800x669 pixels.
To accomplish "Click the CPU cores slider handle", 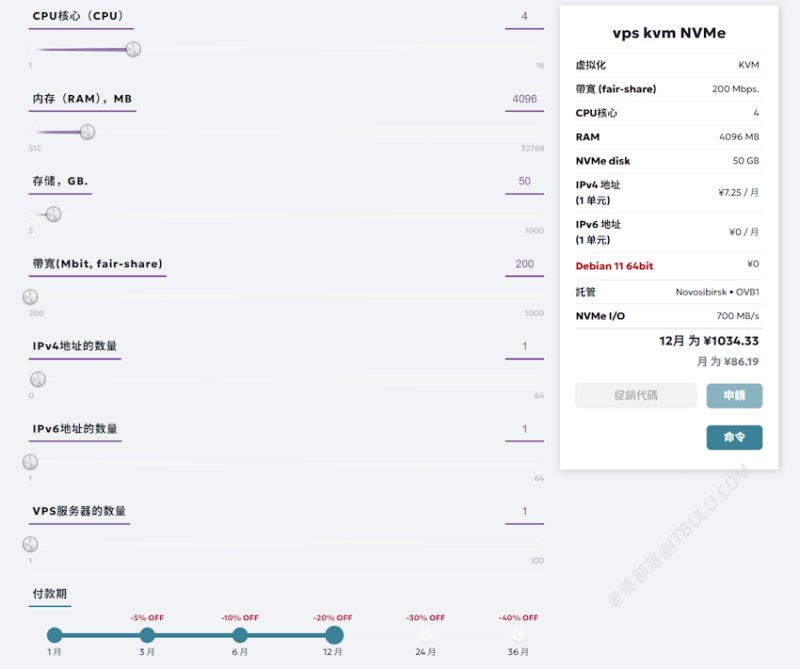I will coord(133,49).
